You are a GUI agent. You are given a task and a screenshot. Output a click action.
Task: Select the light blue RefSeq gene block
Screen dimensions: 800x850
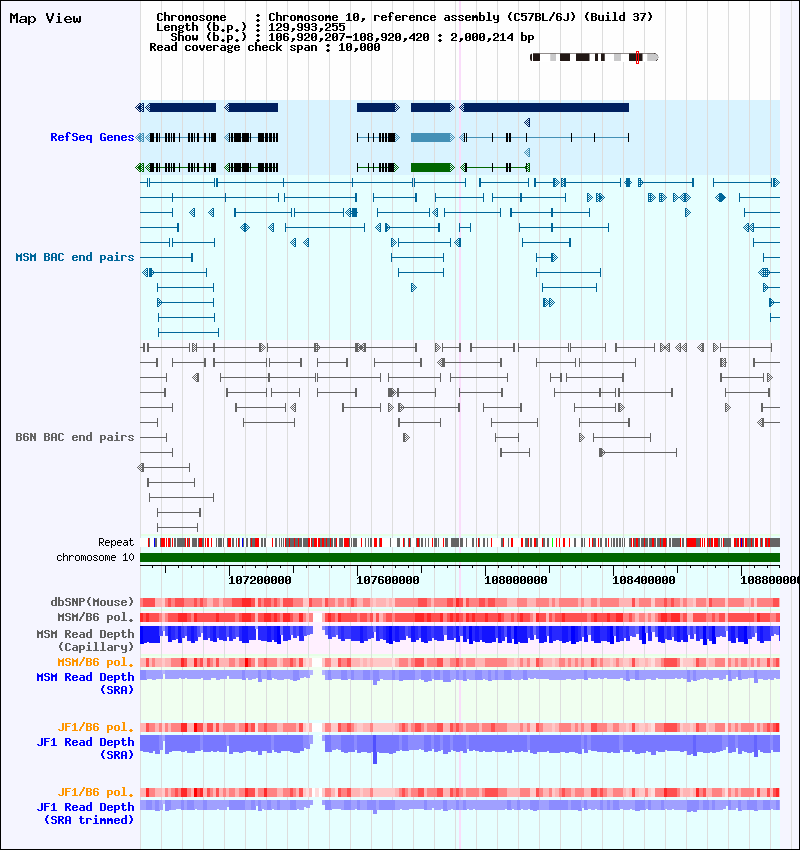pos(431,138)
